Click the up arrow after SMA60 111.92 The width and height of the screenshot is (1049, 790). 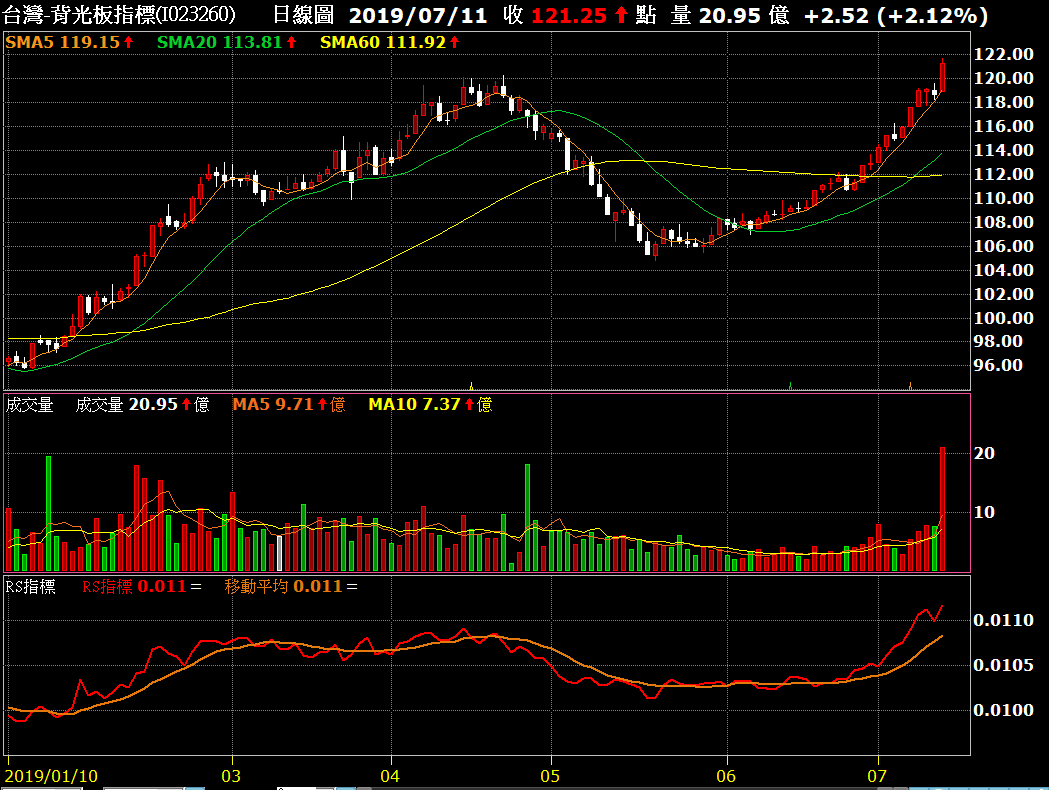(x=454, y=43)
